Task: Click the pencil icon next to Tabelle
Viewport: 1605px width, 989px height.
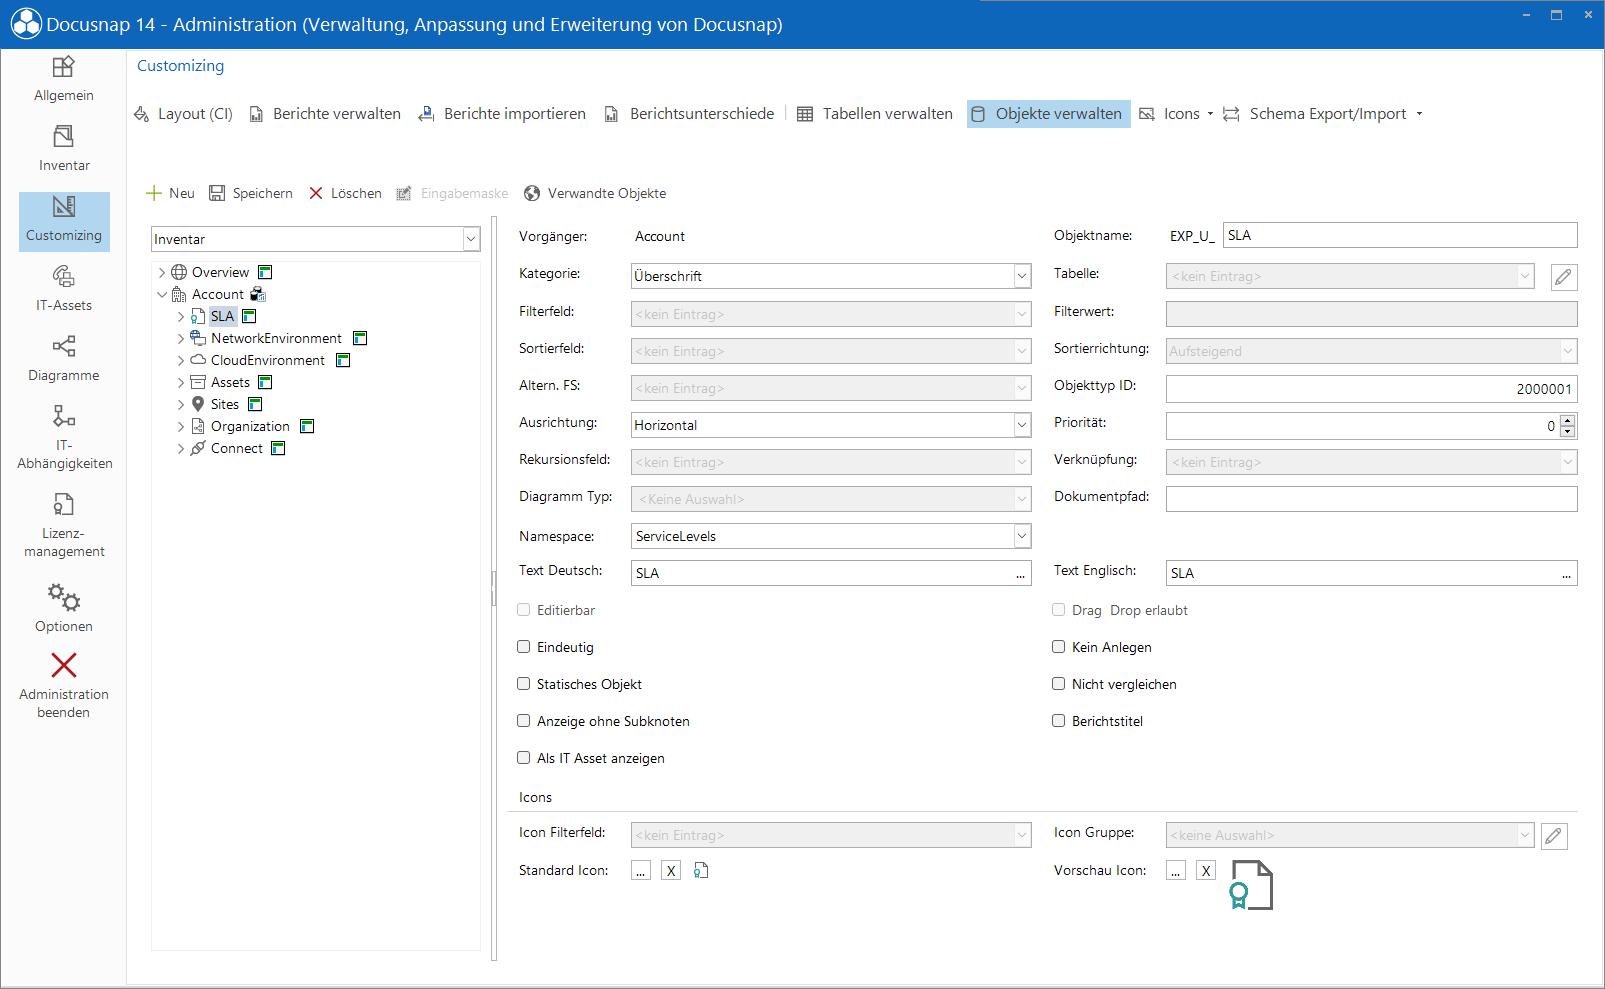Action: pos(1564,277)
